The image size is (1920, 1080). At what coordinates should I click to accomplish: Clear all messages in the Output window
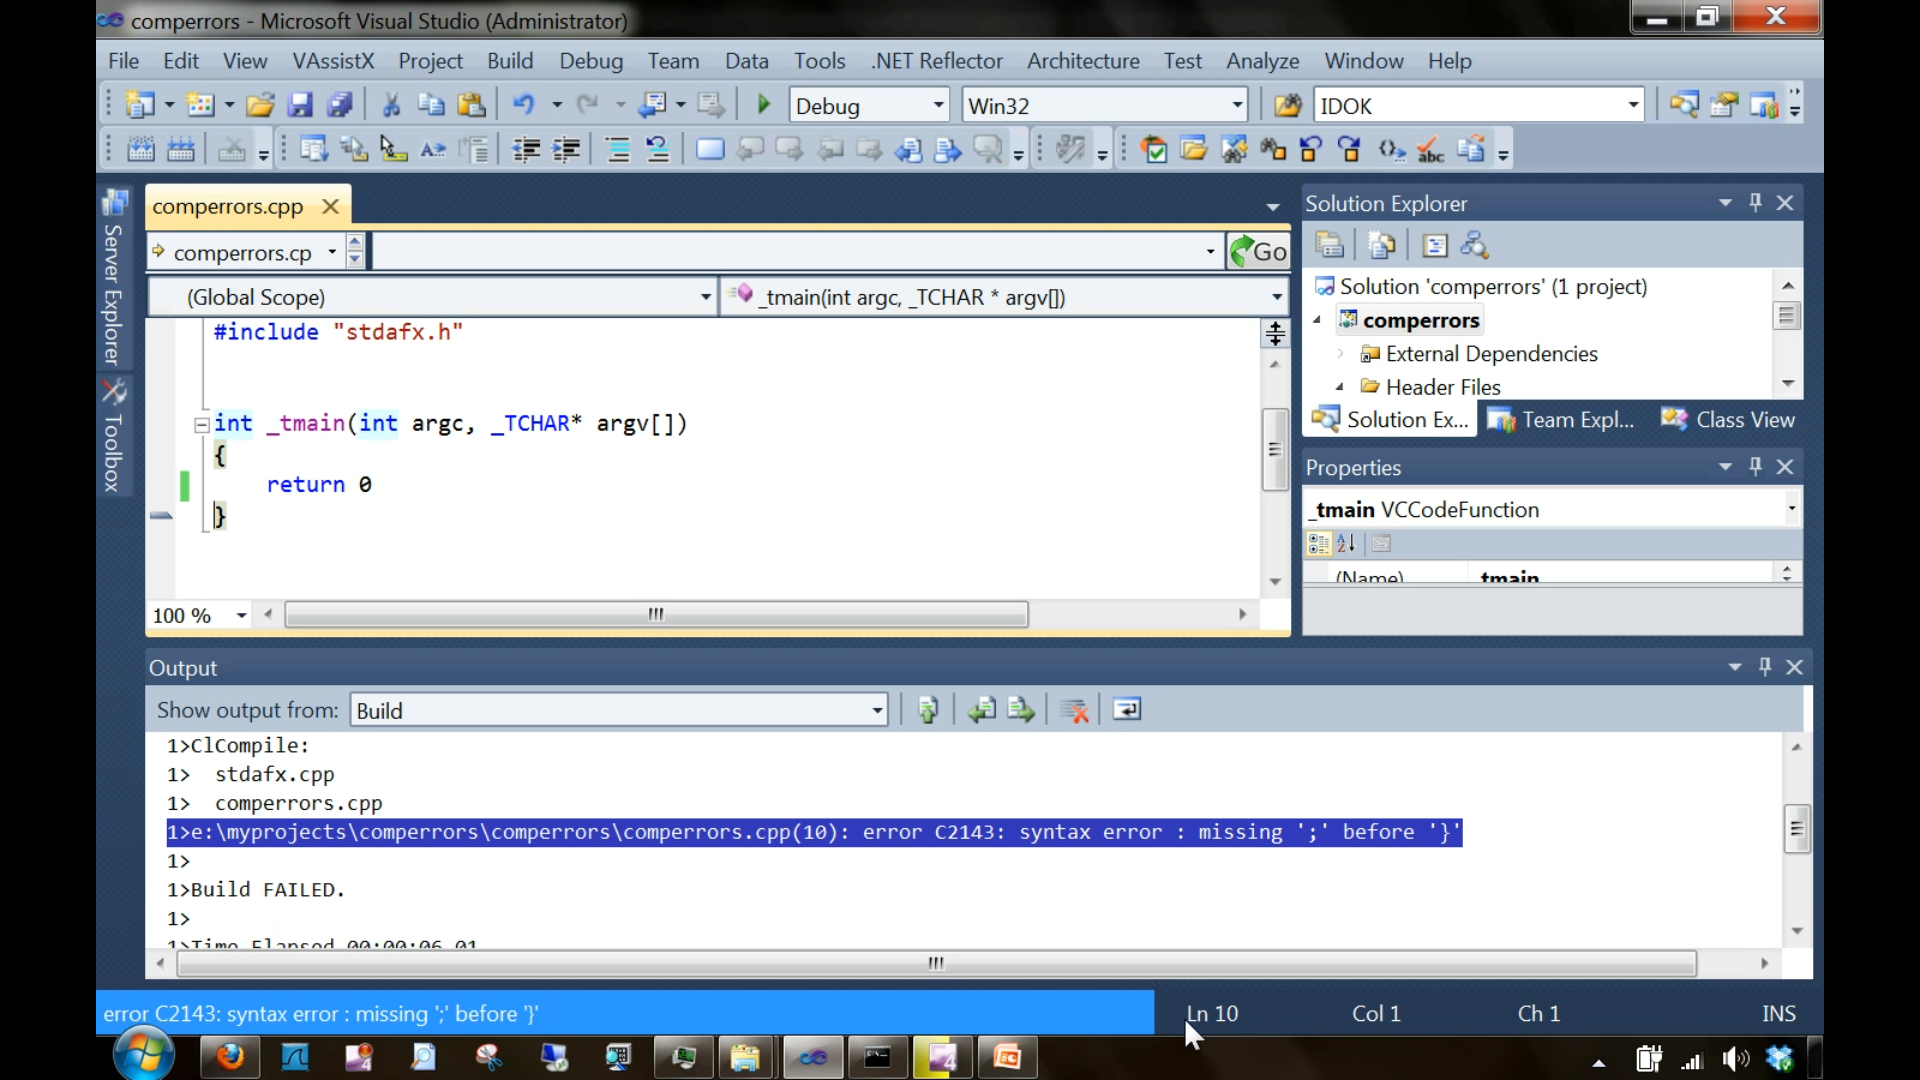tap(1074, 709)
